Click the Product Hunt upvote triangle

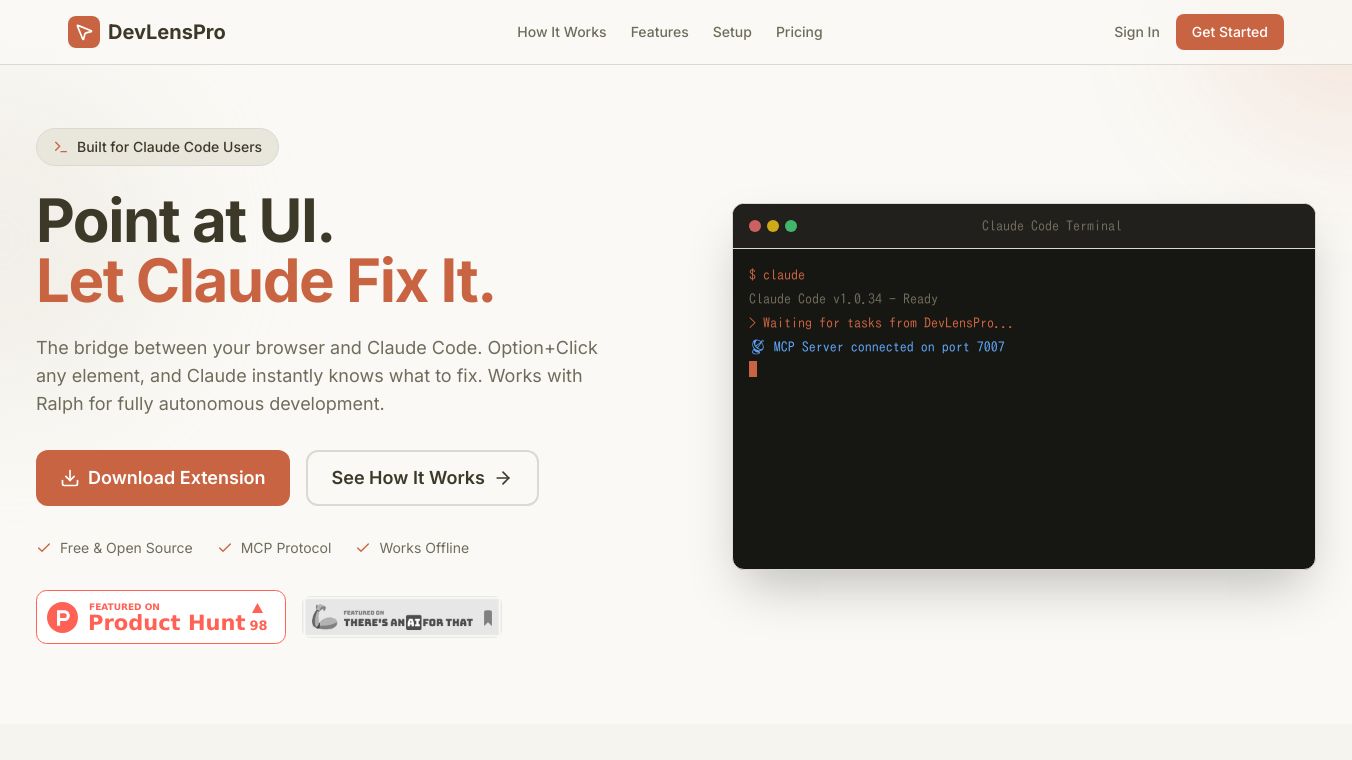257,608
